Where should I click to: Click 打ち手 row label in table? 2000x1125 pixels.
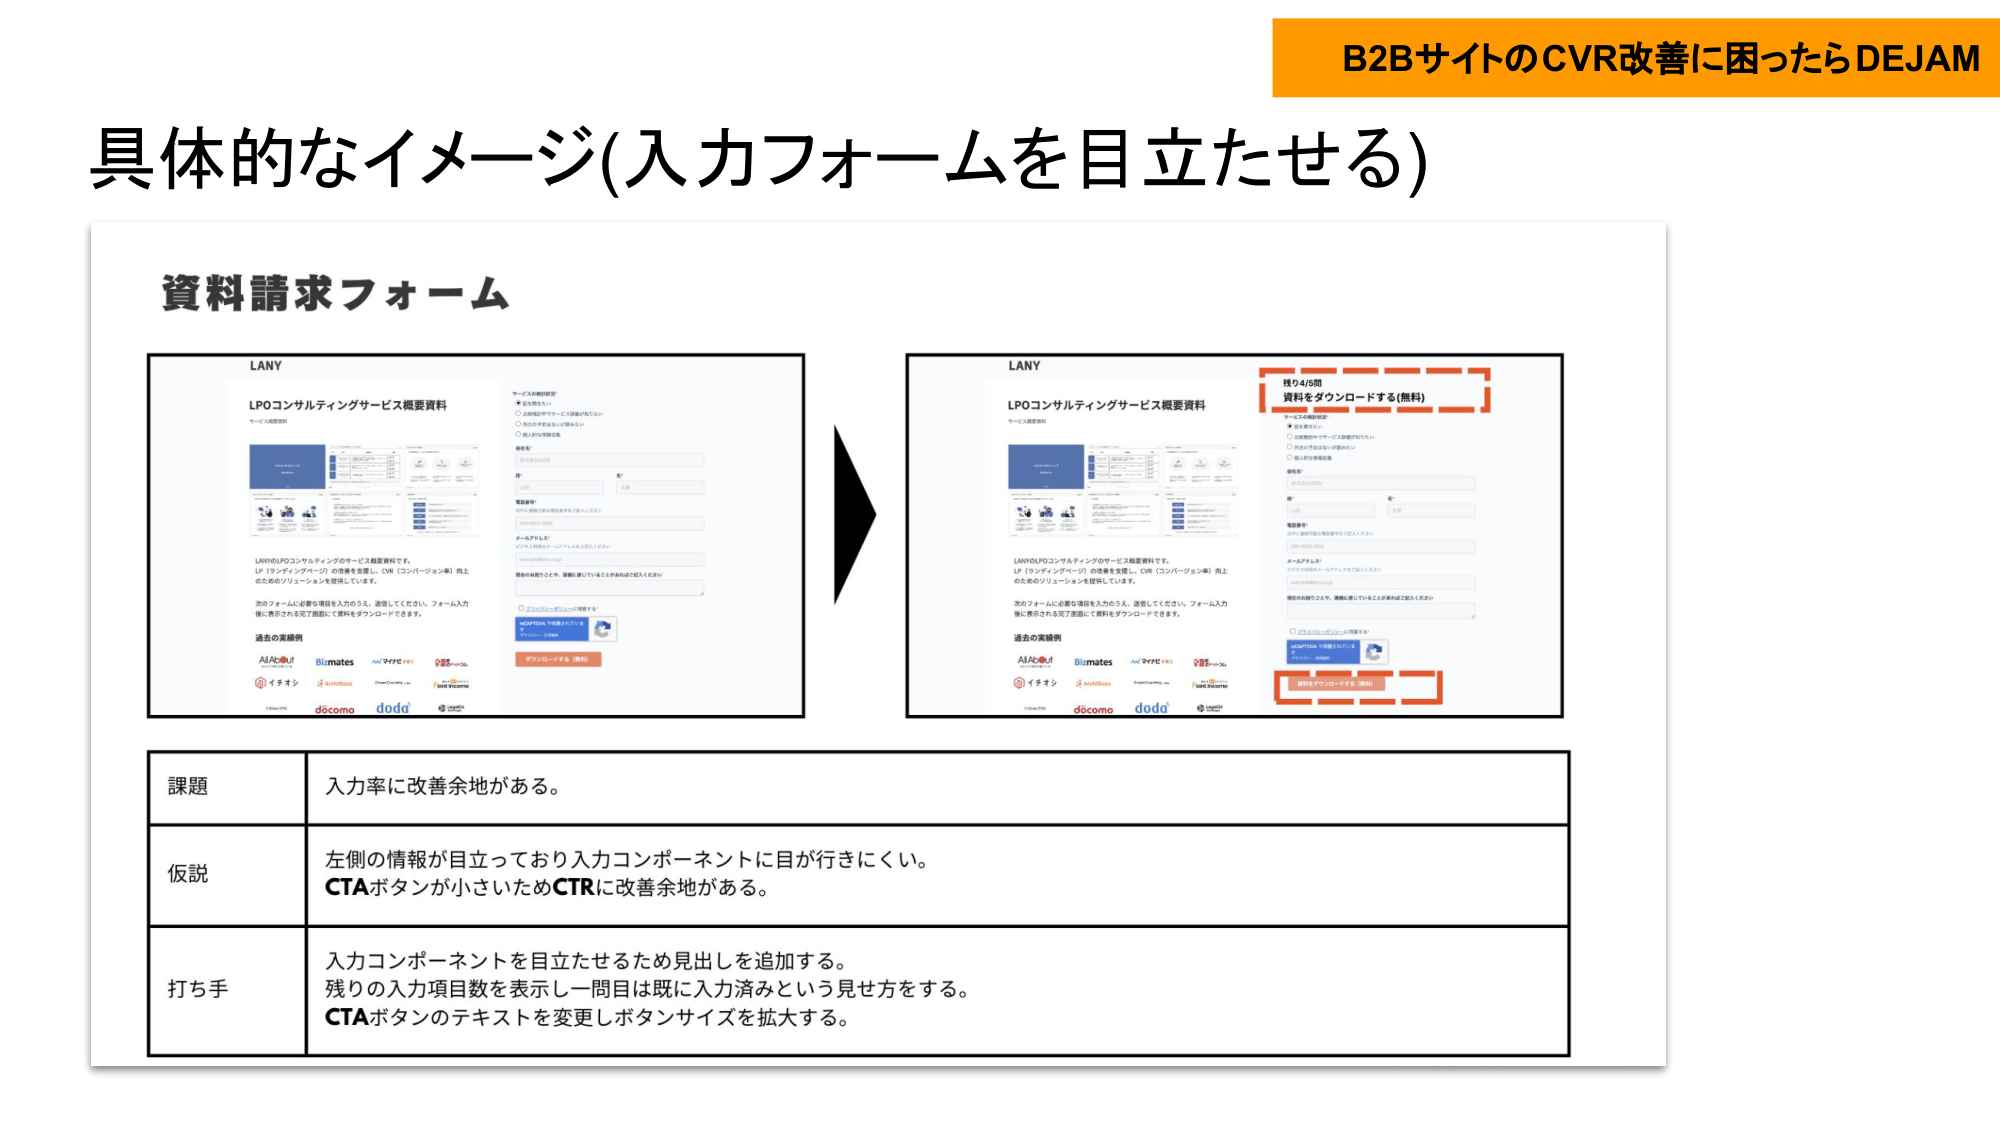point(198,989)
